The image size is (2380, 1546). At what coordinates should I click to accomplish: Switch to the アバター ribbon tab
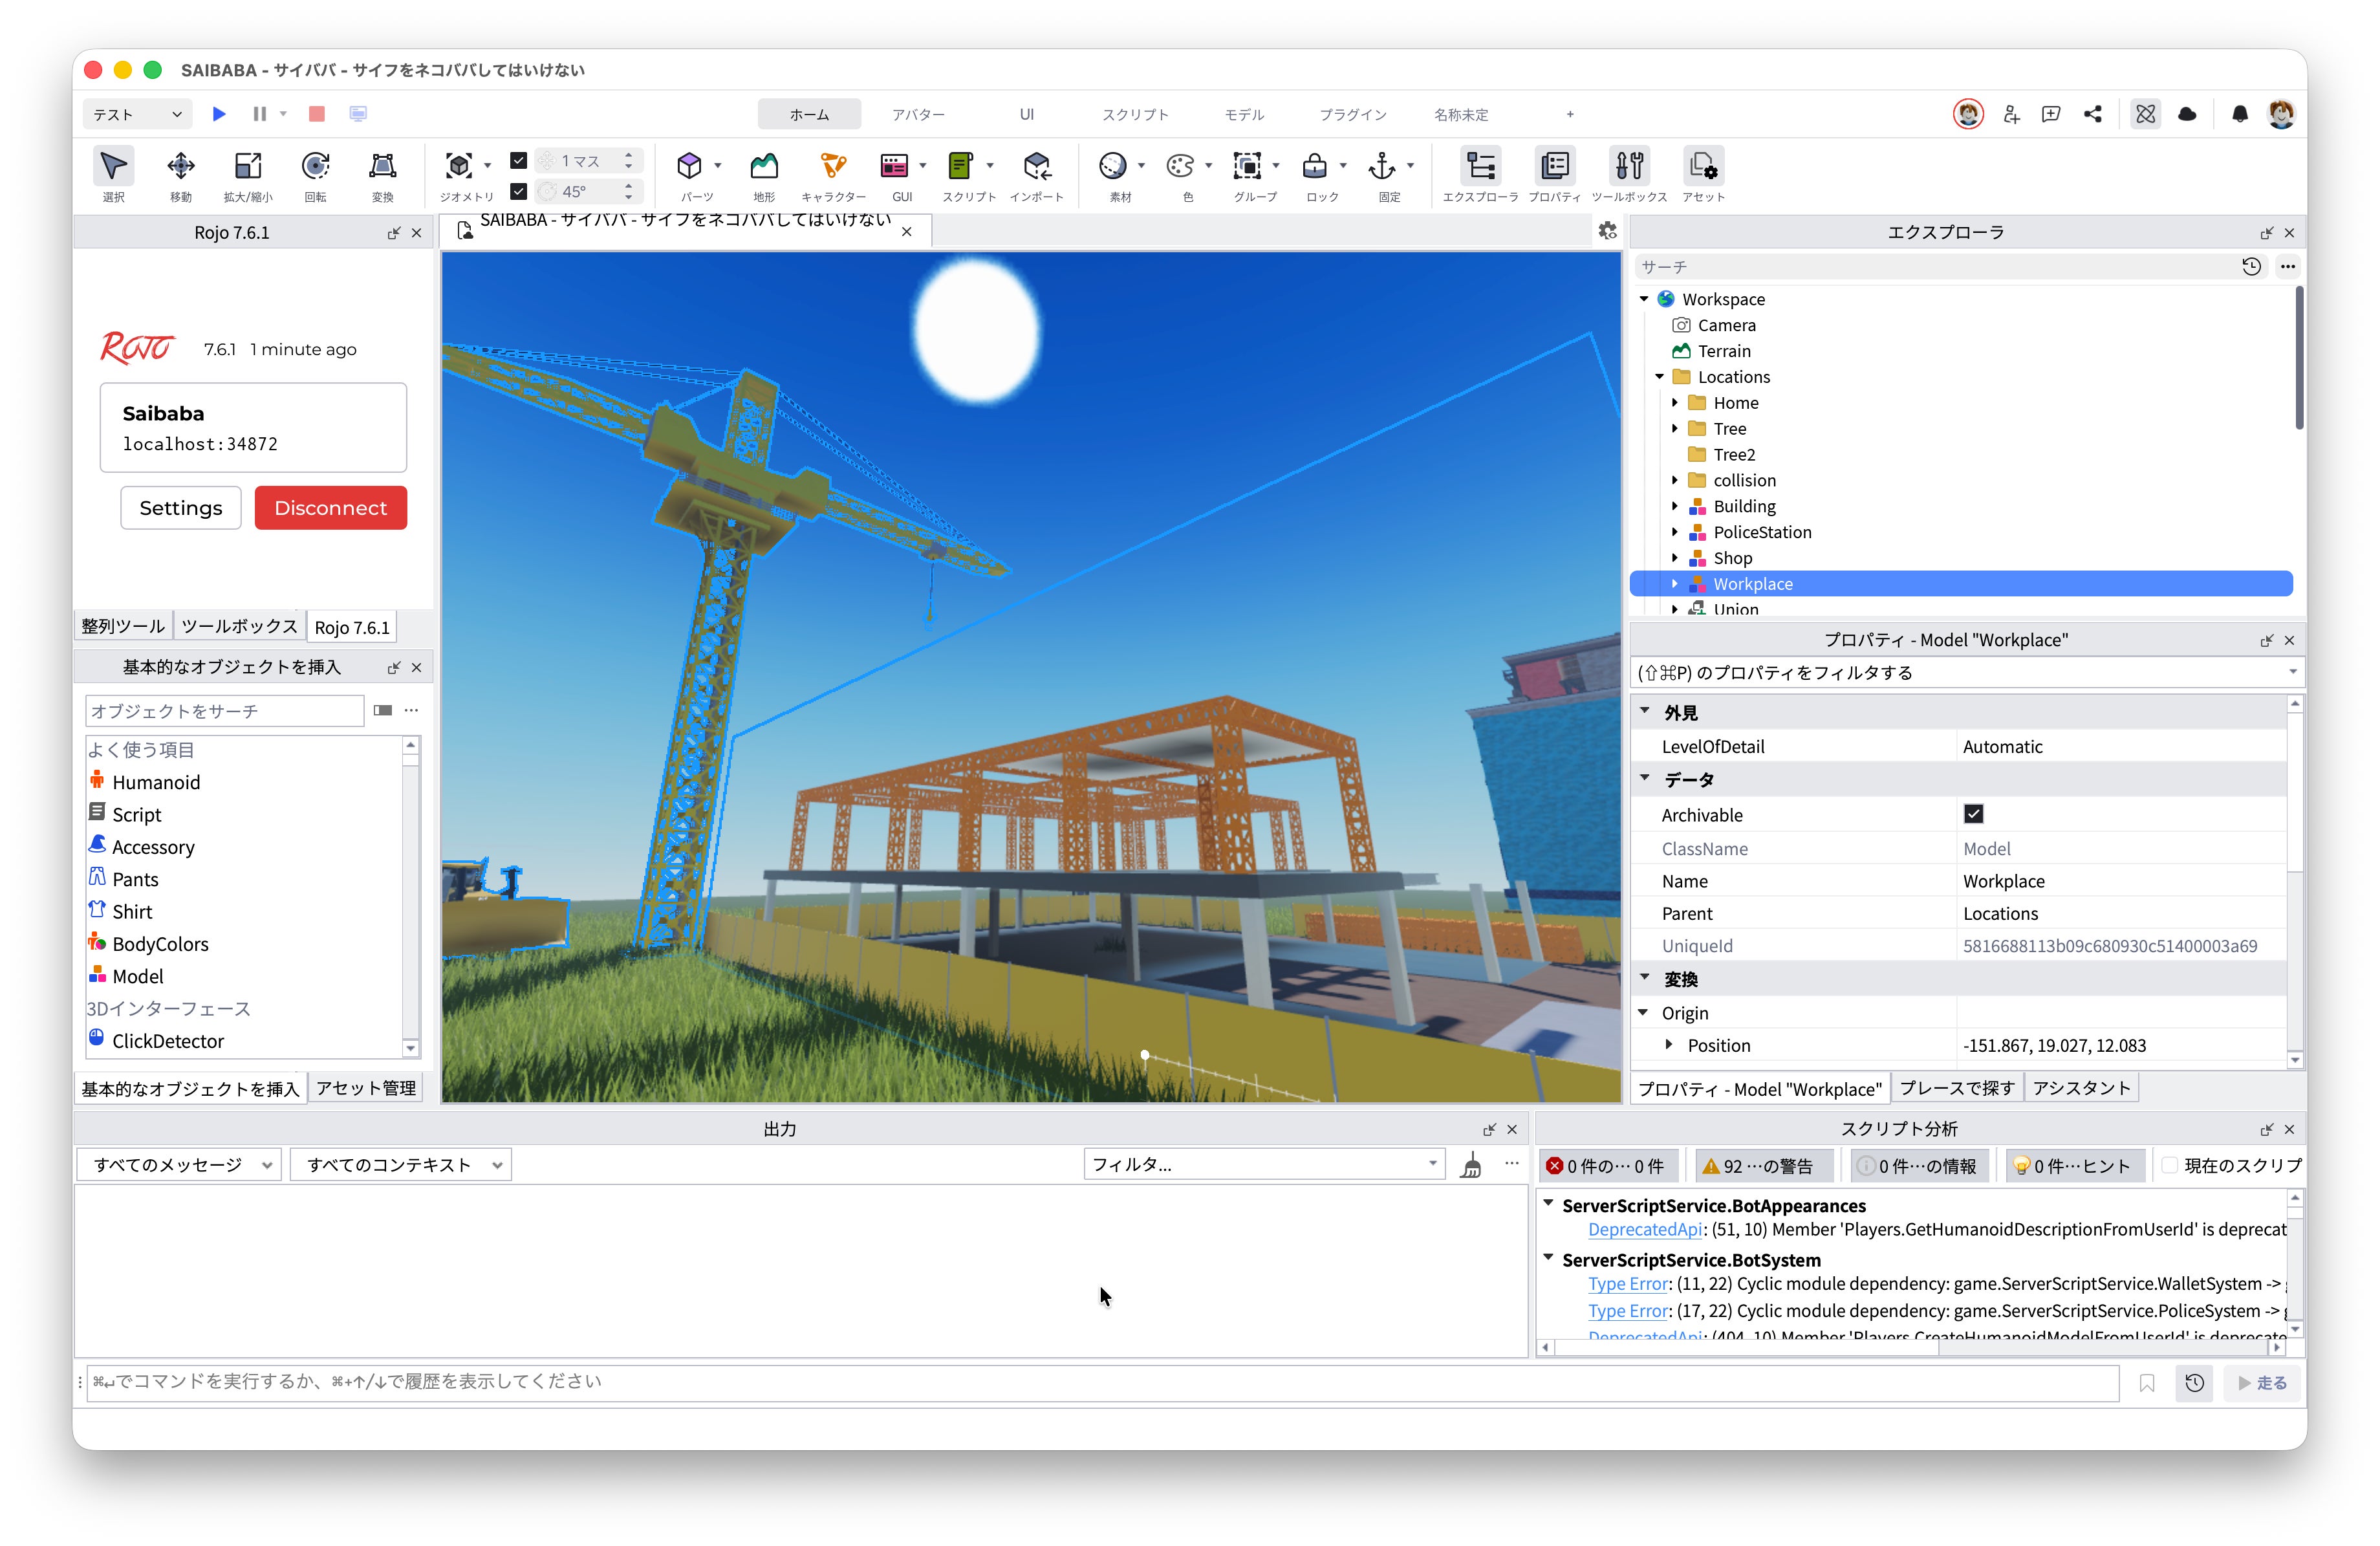click(x=918, y=115)
